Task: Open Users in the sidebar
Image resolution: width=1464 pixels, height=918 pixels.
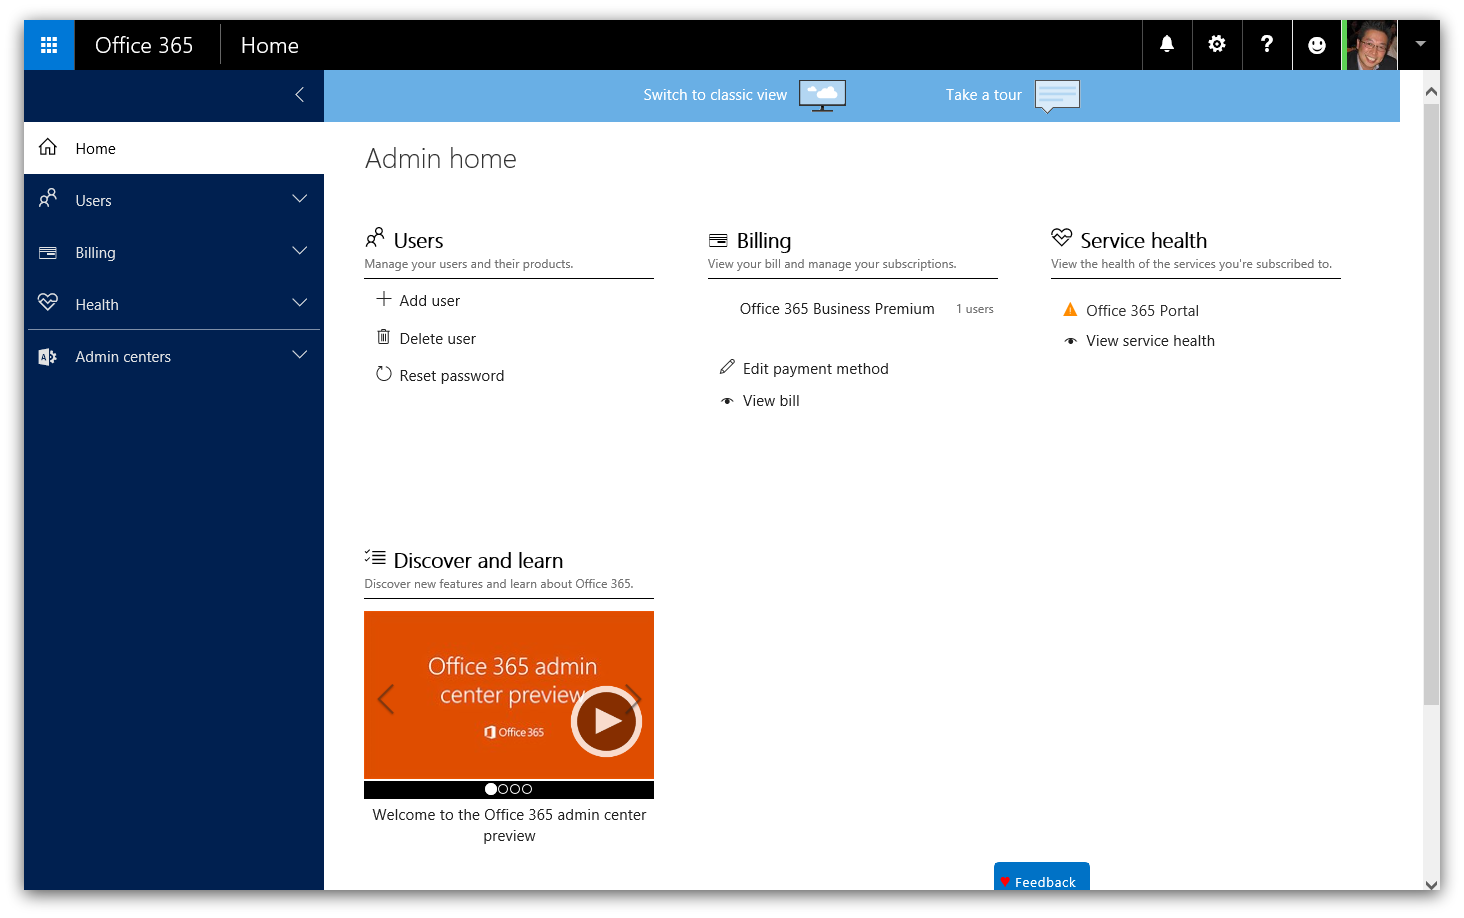Action: (x=174, y=200)
